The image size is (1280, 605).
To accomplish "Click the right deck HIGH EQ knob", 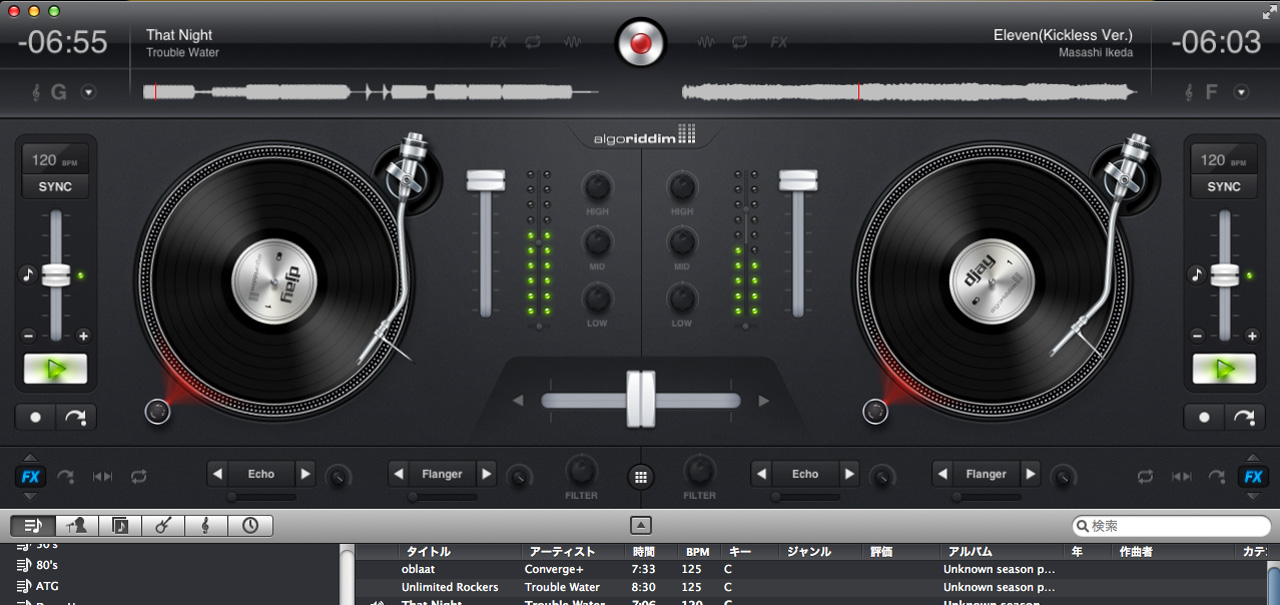I will [x=682, y=186].
